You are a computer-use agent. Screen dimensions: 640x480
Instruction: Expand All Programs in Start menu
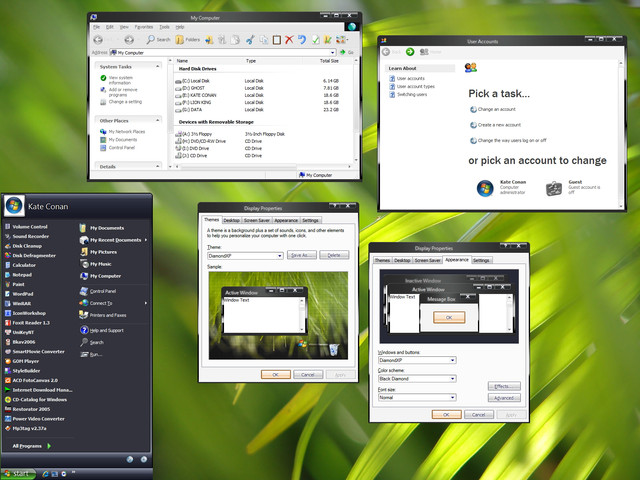tap(31, 446)
